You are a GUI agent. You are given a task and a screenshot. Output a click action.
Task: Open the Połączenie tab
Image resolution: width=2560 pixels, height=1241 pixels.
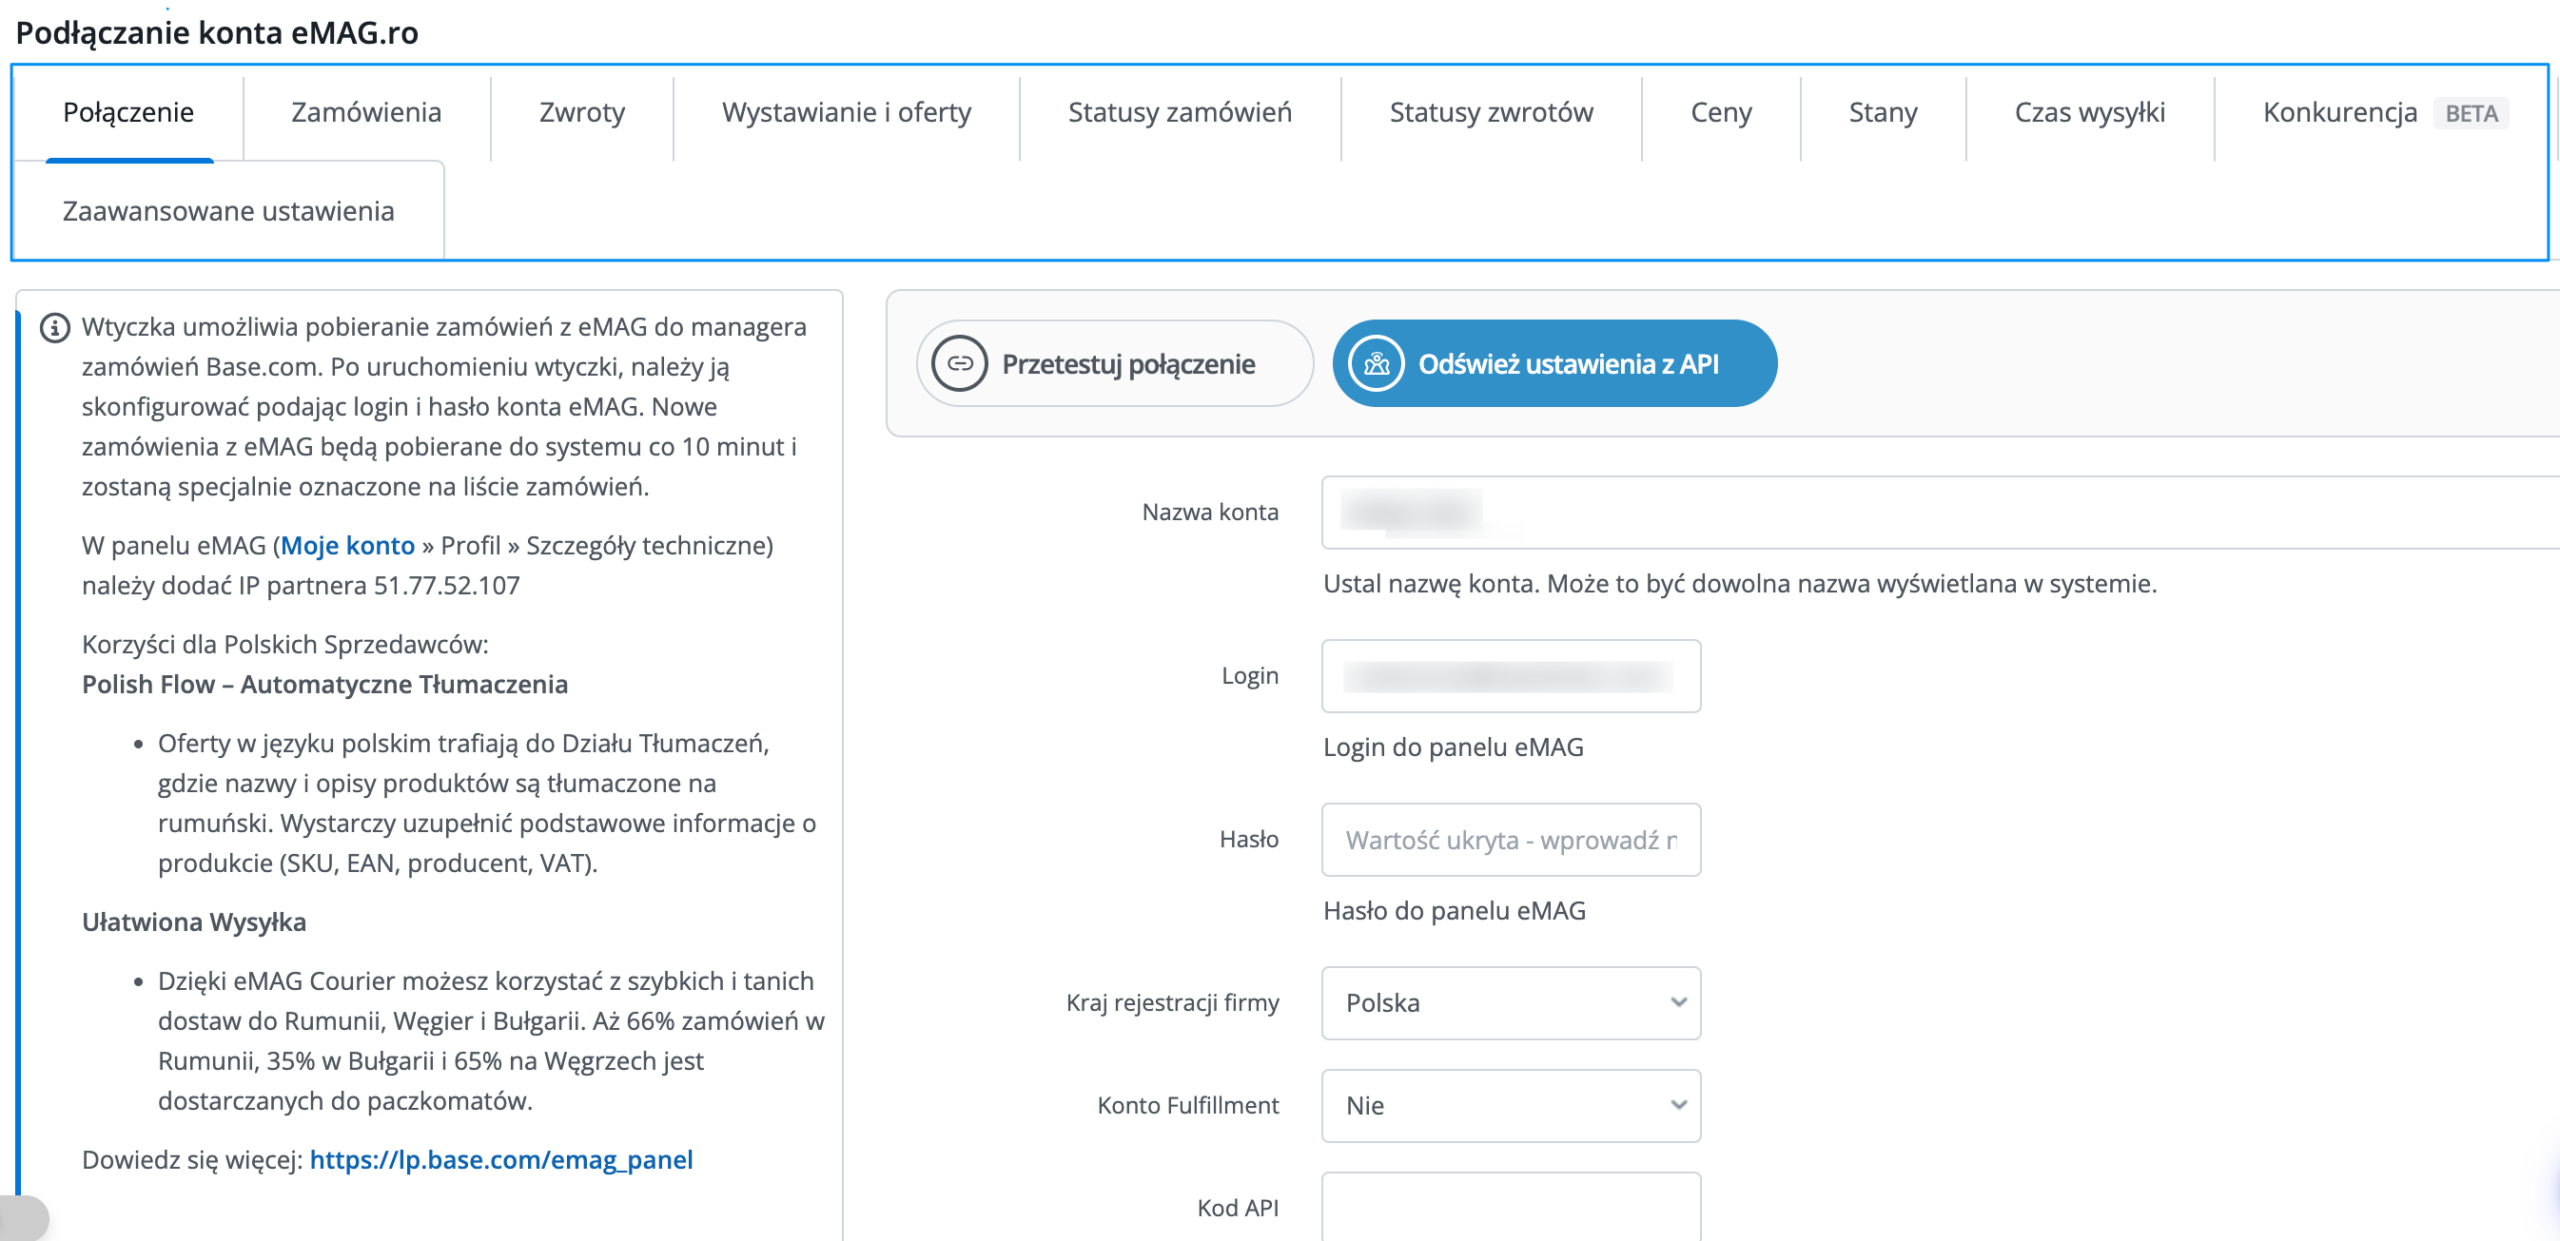tap(128, 113)
